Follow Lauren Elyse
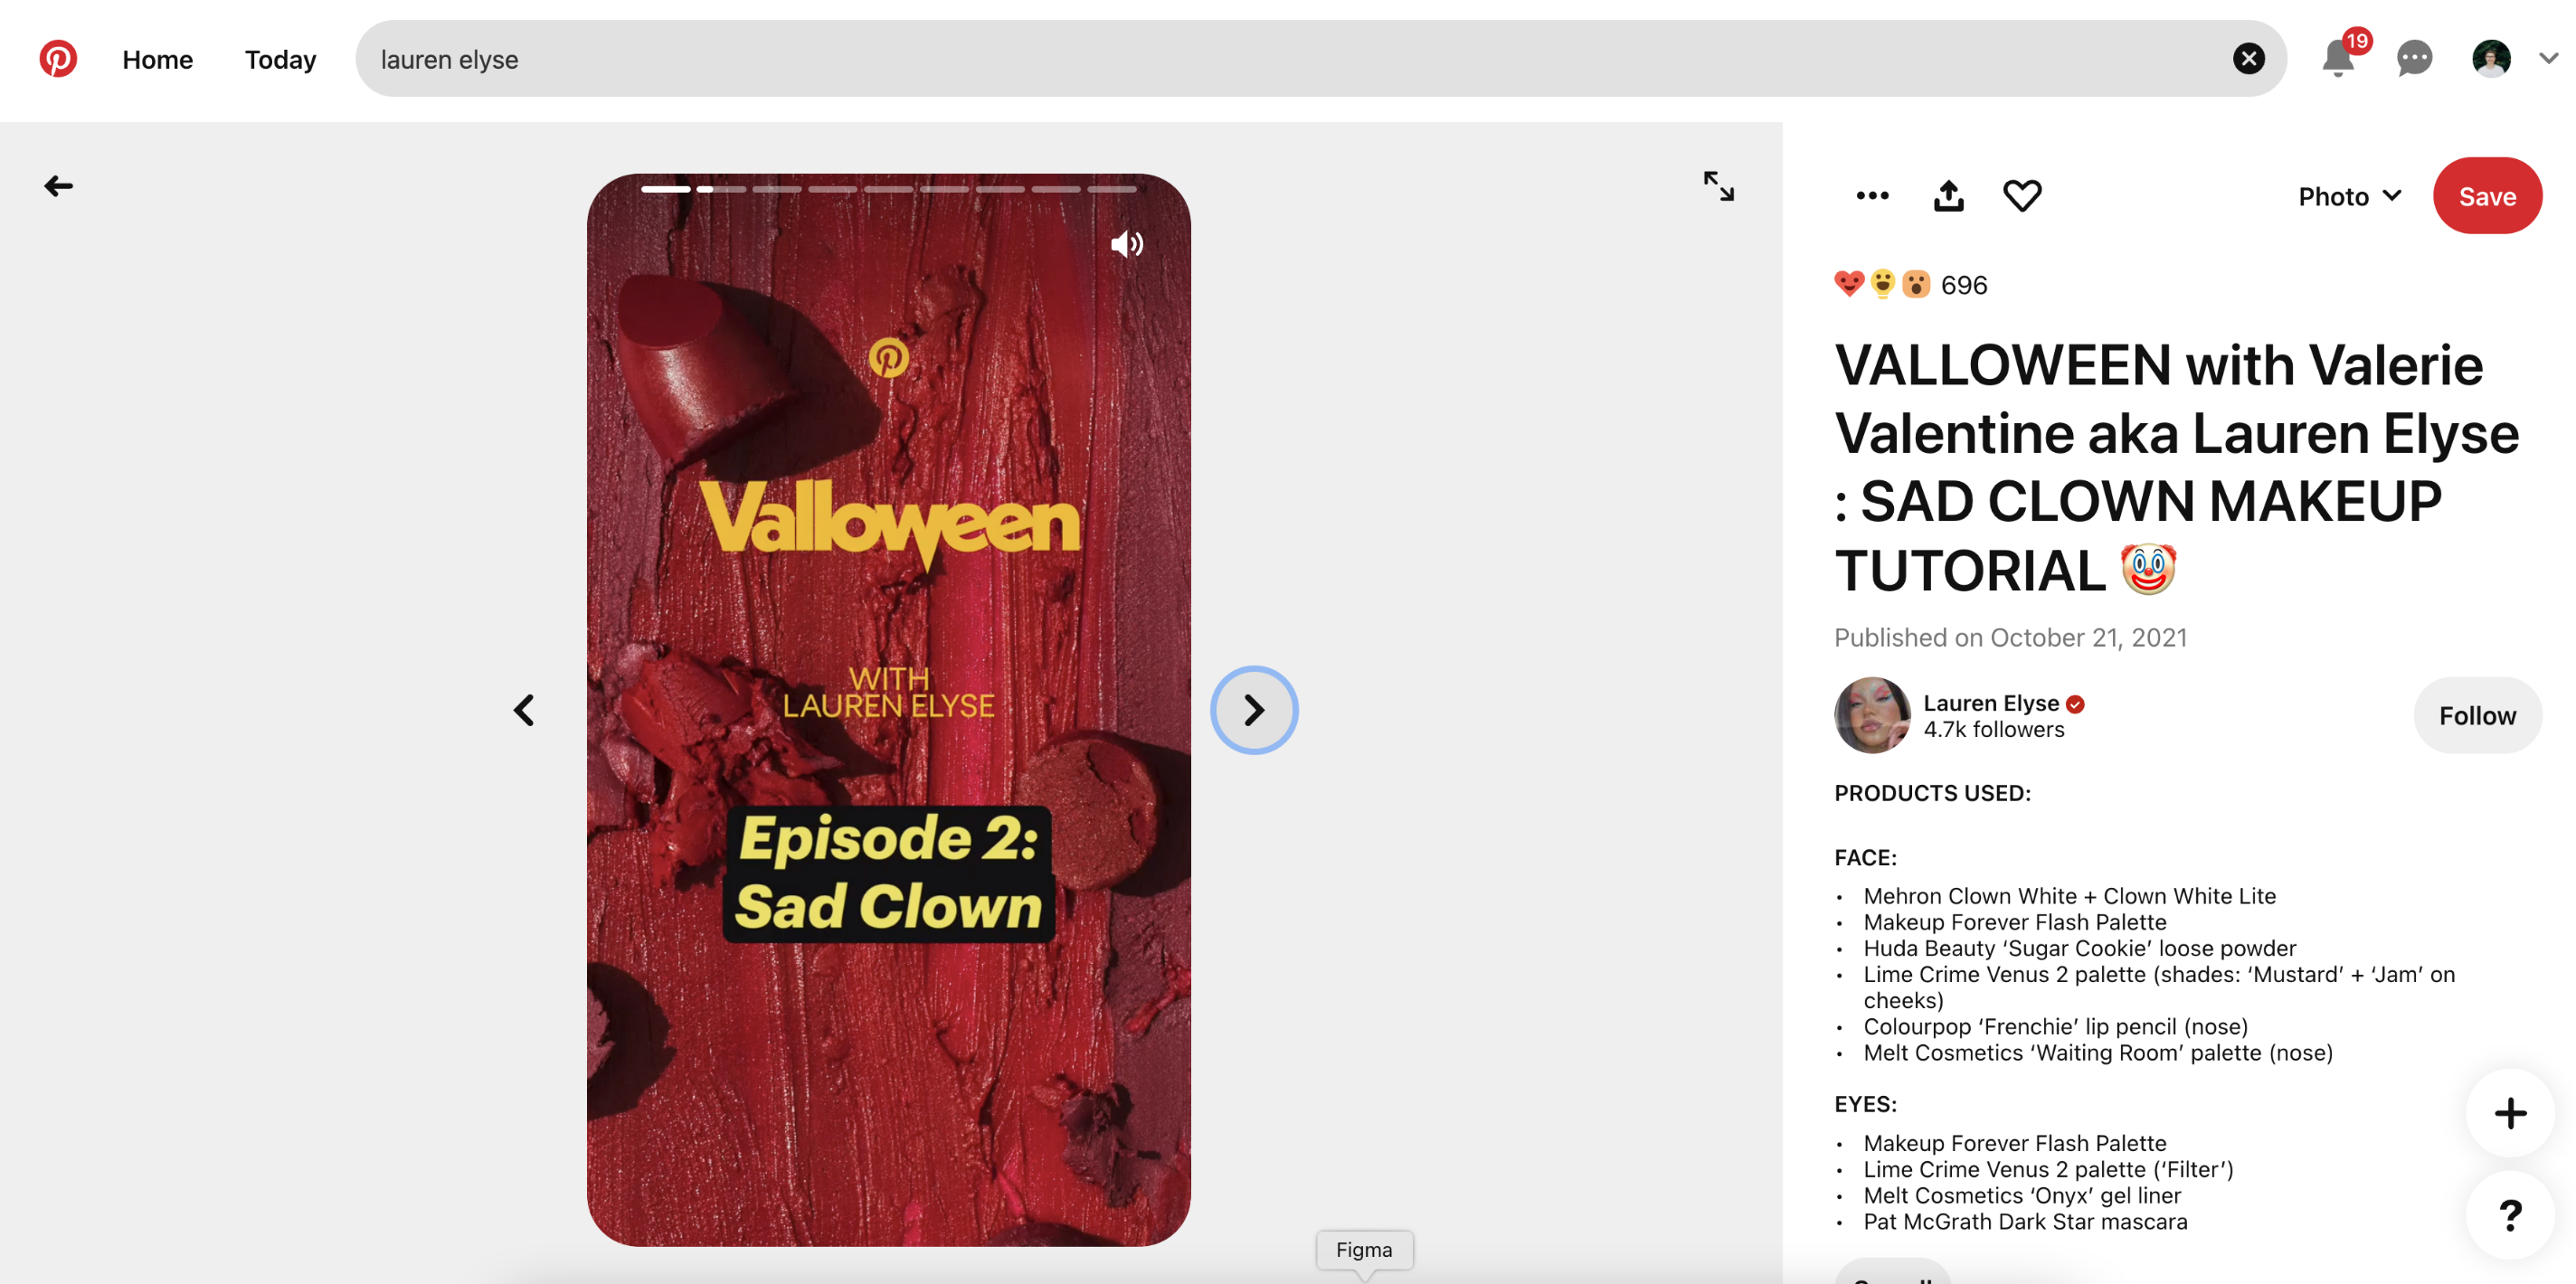The image size is (2576, 1284). click(x=2477, y=716)
